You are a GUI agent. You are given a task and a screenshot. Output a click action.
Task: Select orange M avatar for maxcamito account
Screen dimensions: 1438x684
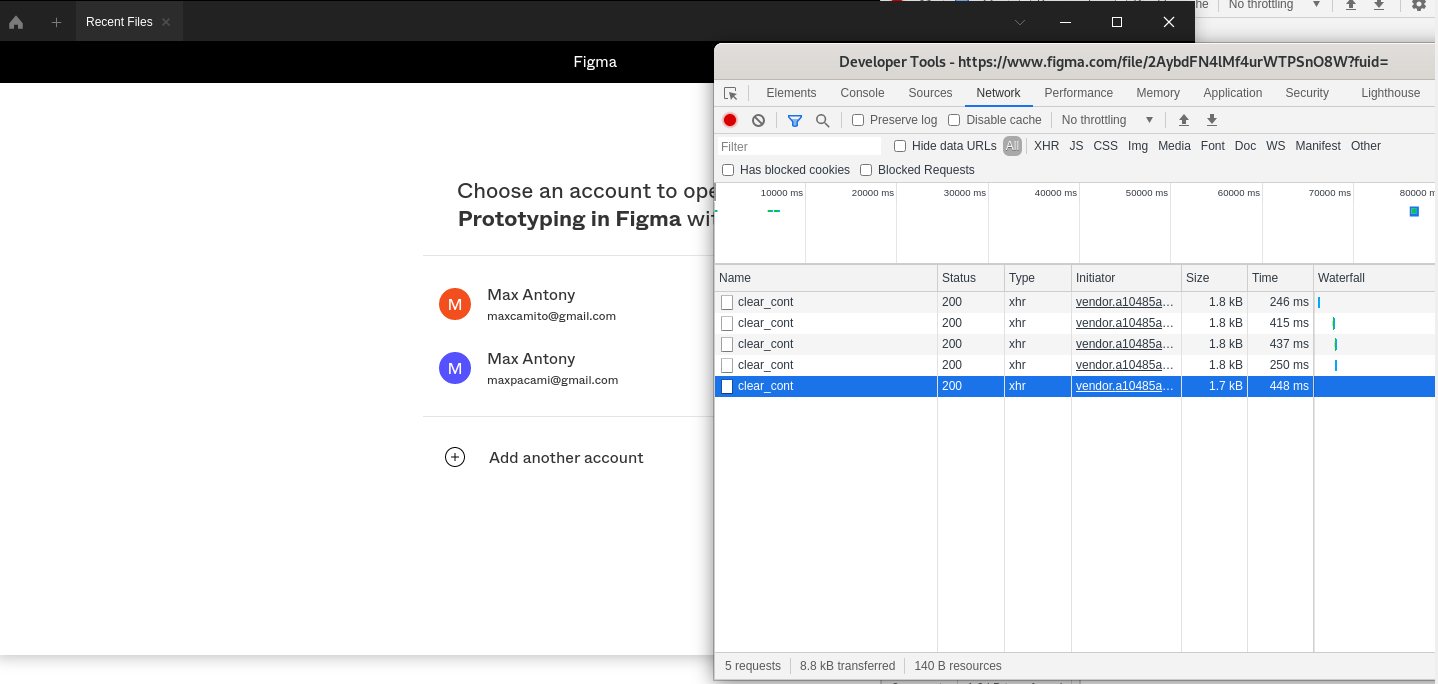(455, 304)
